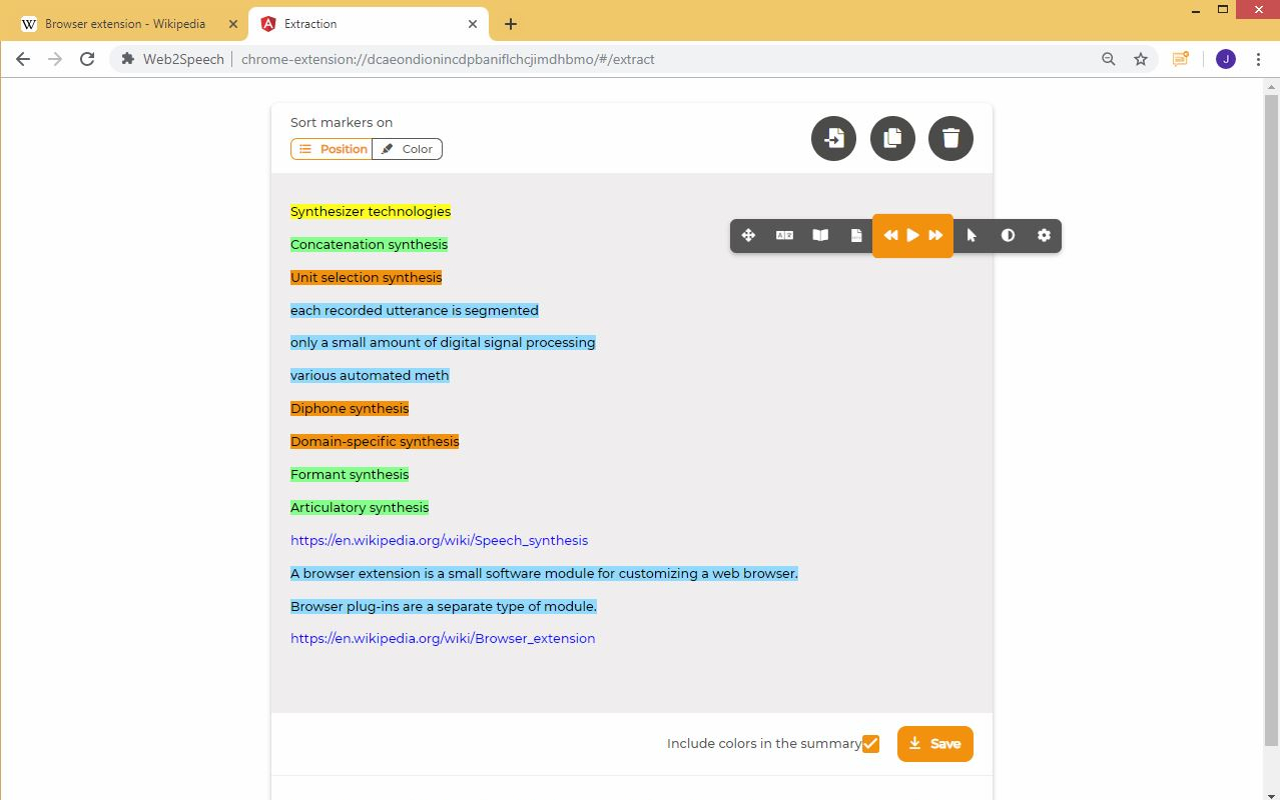Uncheck 'Include colors in the summary'
Image resolution: width=1280 pixels, height=800 pixels.
pyautogui.click(x=870, y=743)
